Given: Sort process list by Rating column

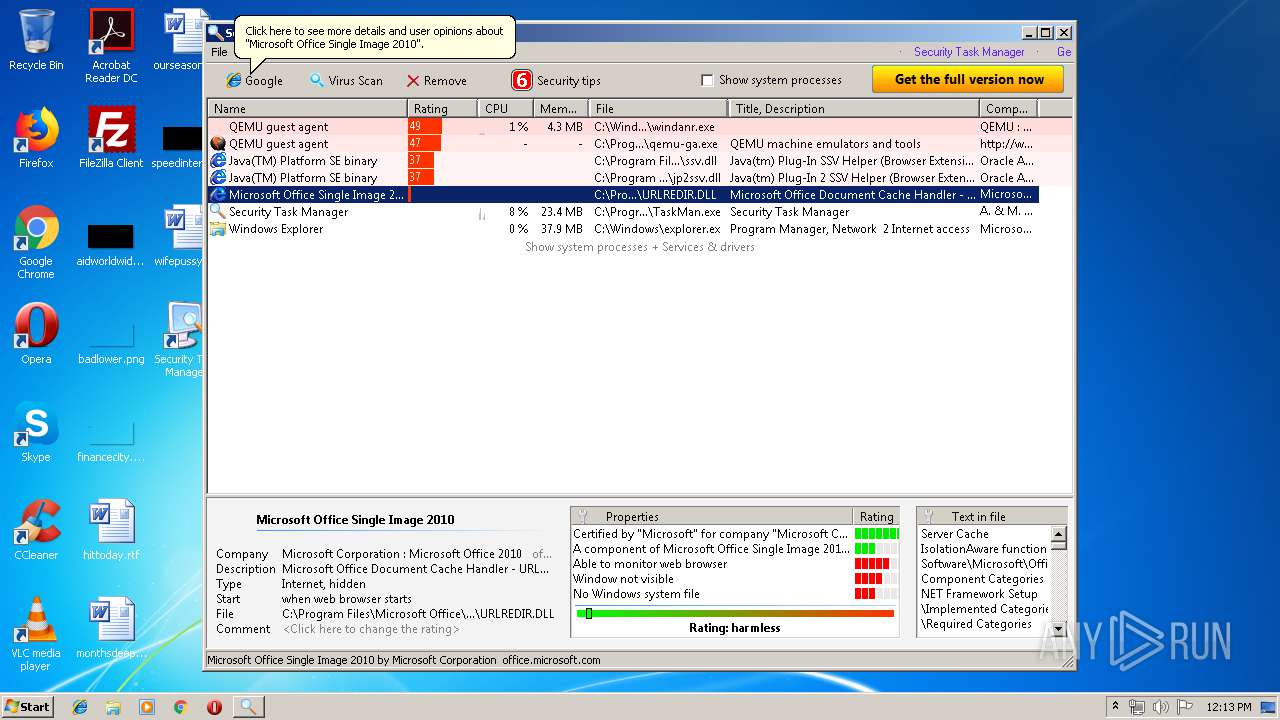Looking at the screenshot, I should point(442,108).
